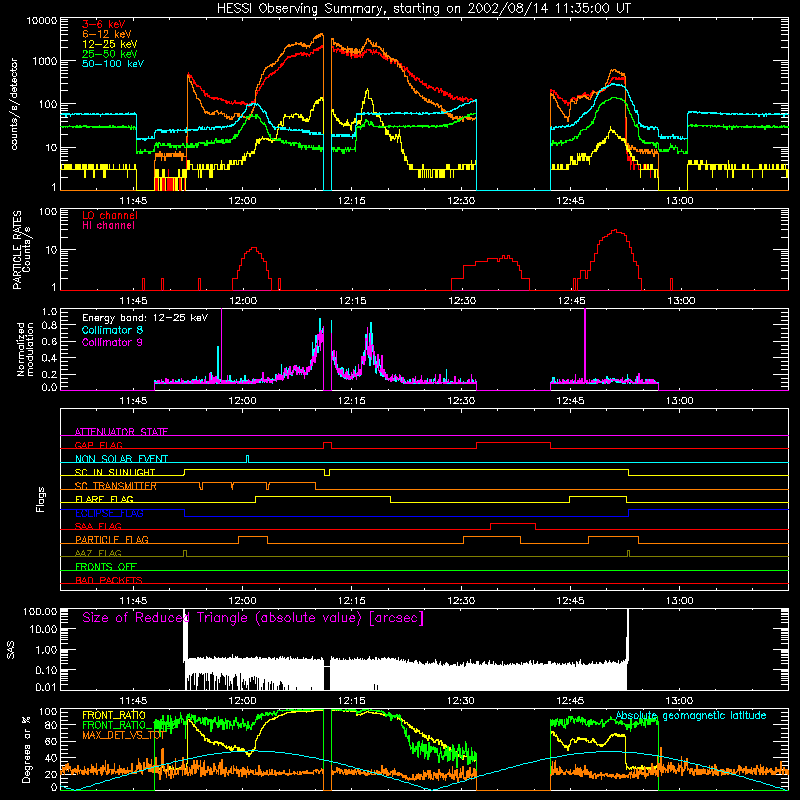
Task: Click the raised FLARE_FLAG segment near 12:10
Action: [323, 496]
